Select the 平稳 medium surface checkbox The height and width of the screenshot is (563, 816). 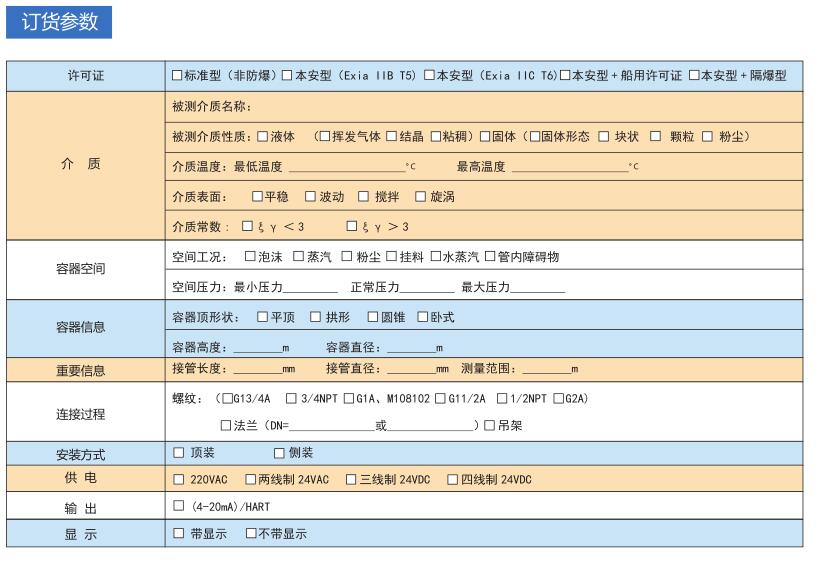point(257,197)
